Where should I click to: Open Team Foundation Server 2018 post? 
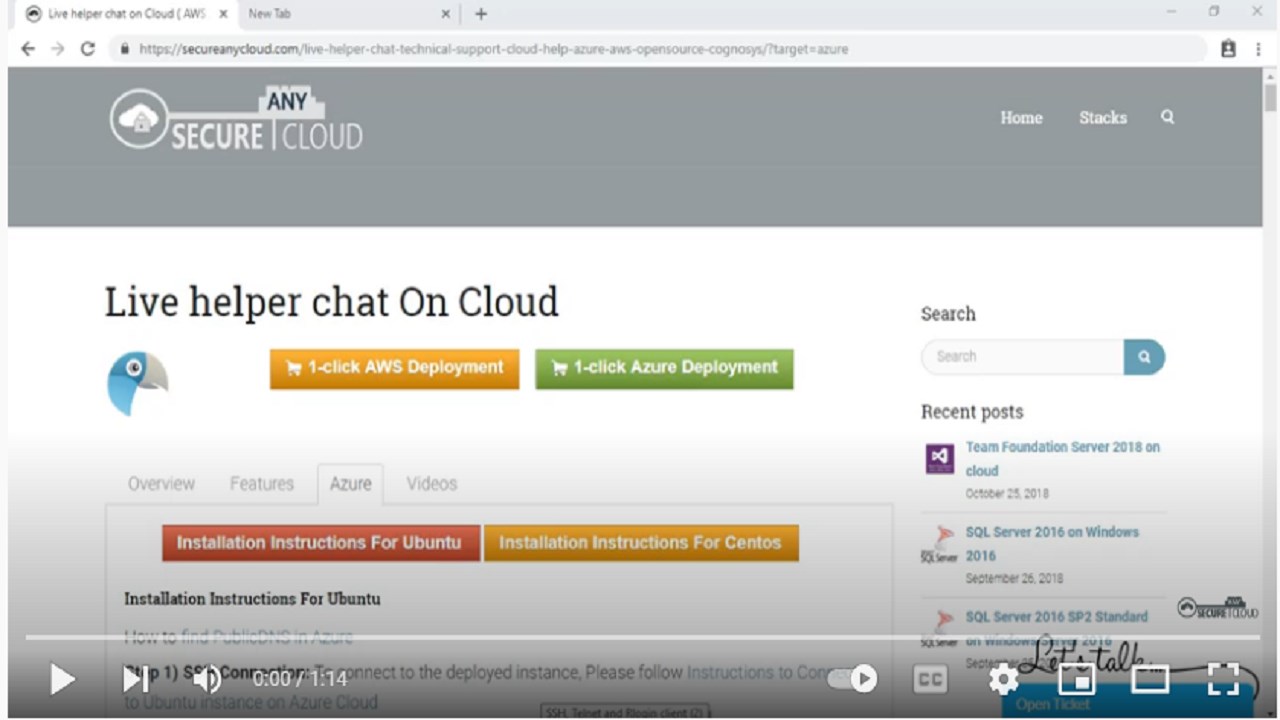click(1062, 459)
